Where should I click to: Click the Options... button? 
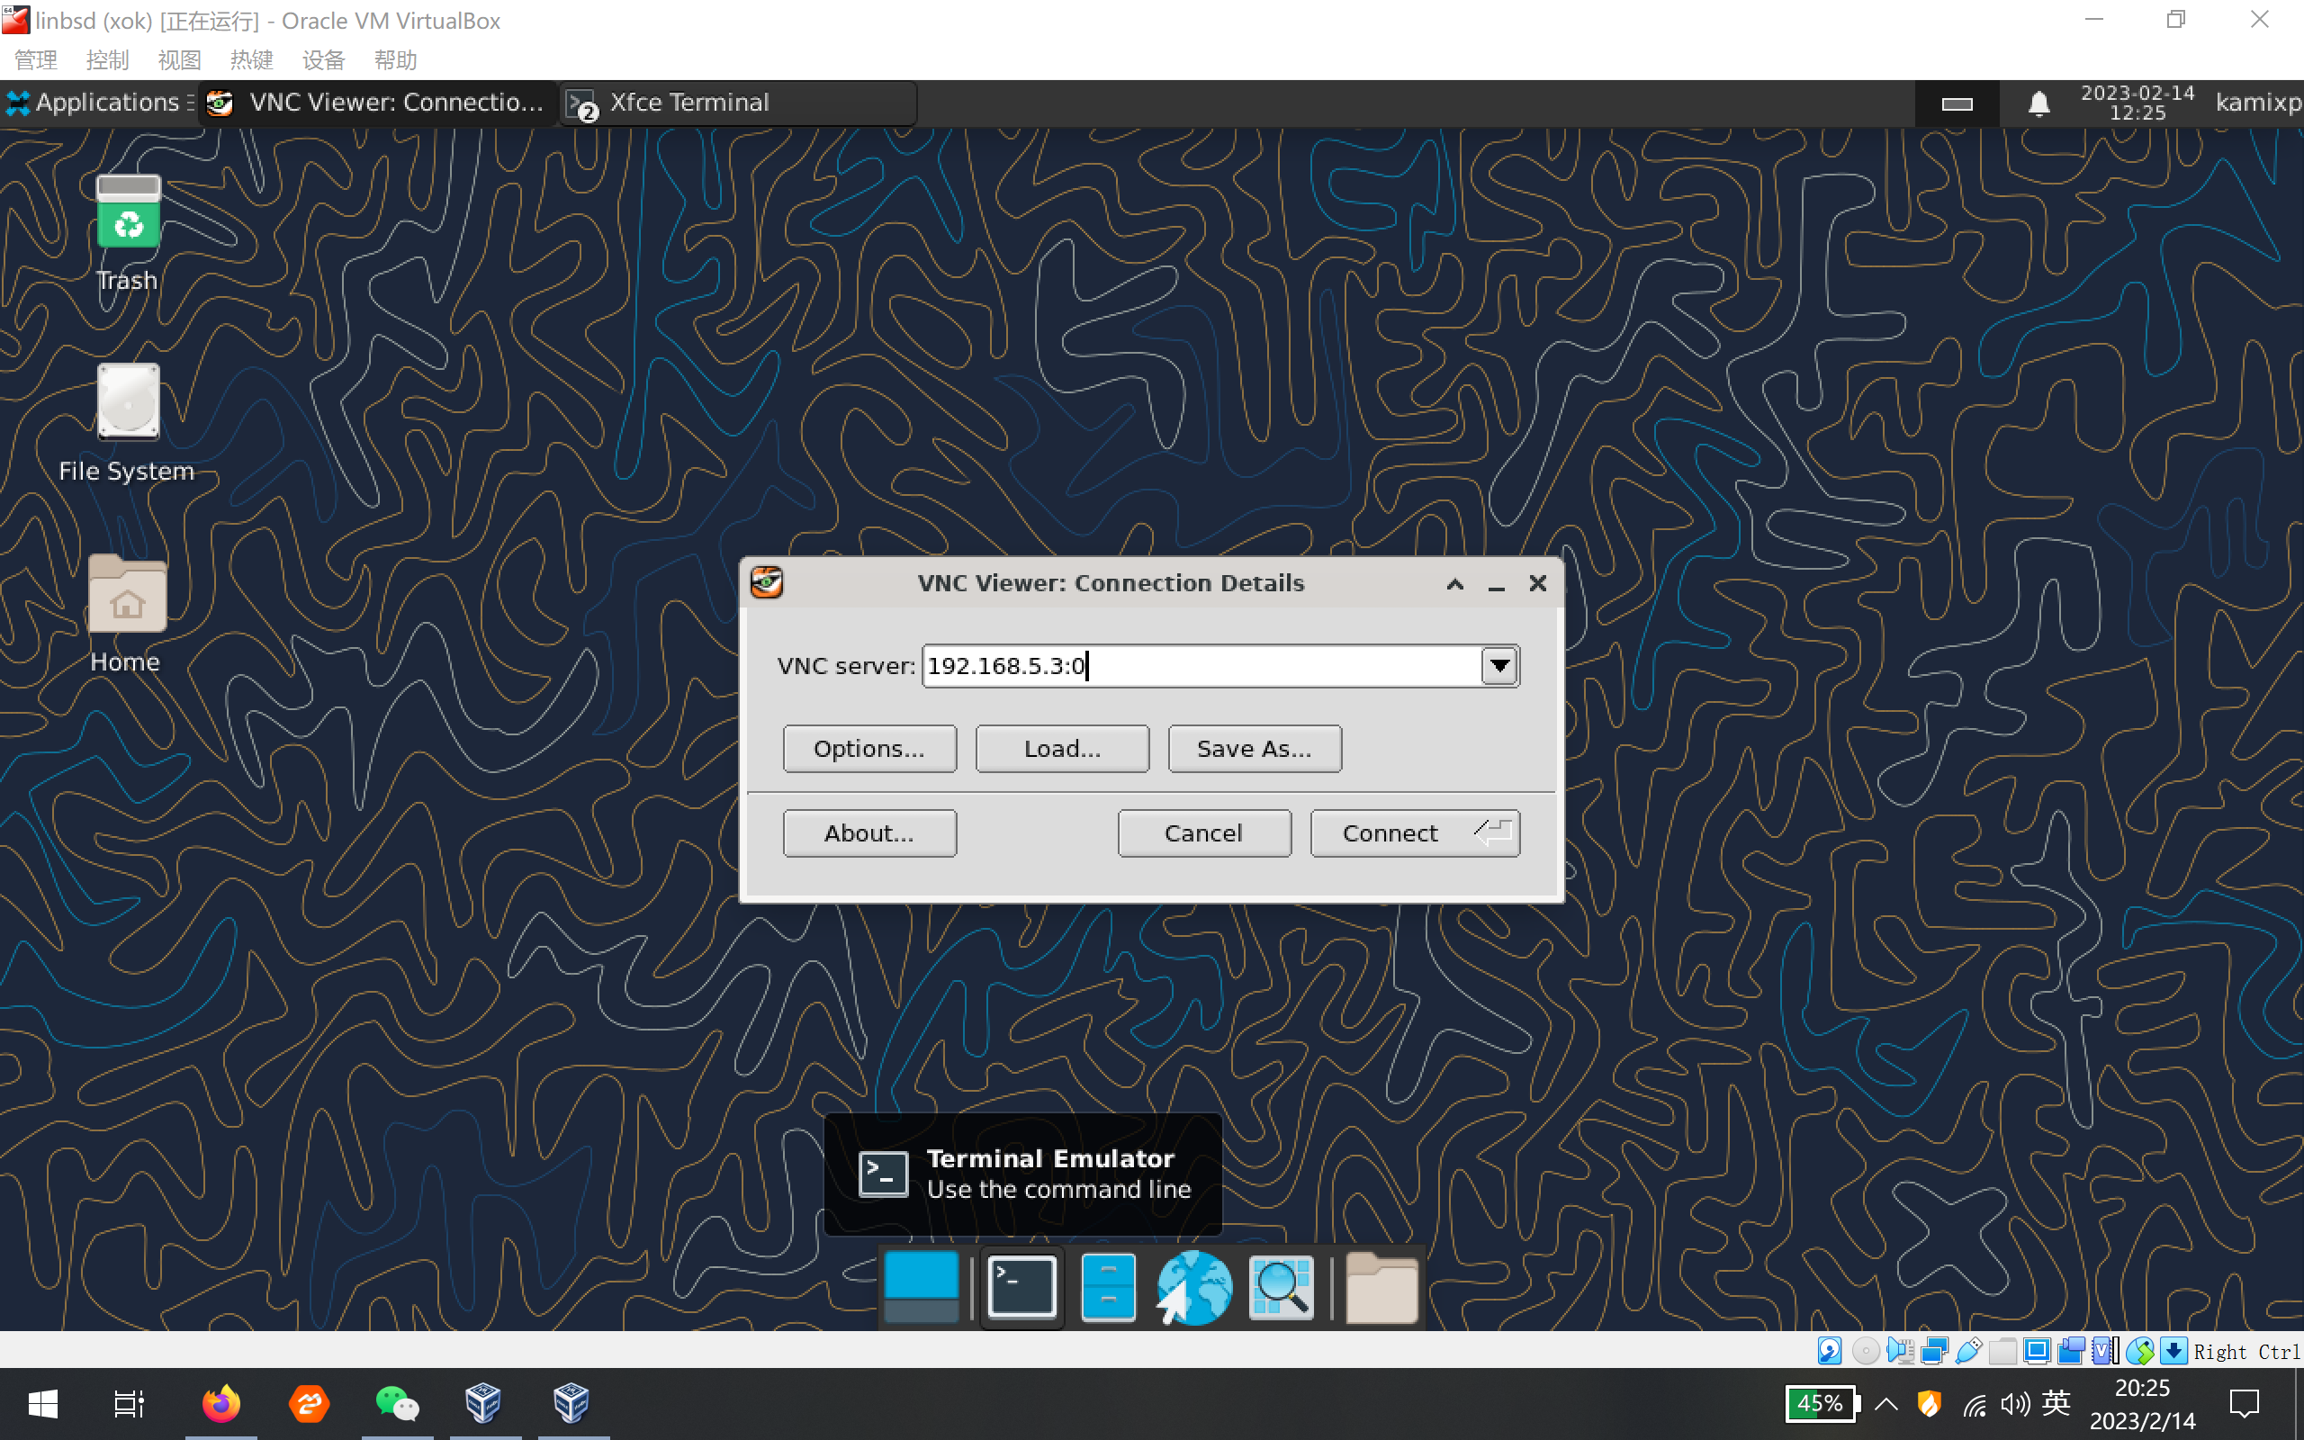coord(869,748)
